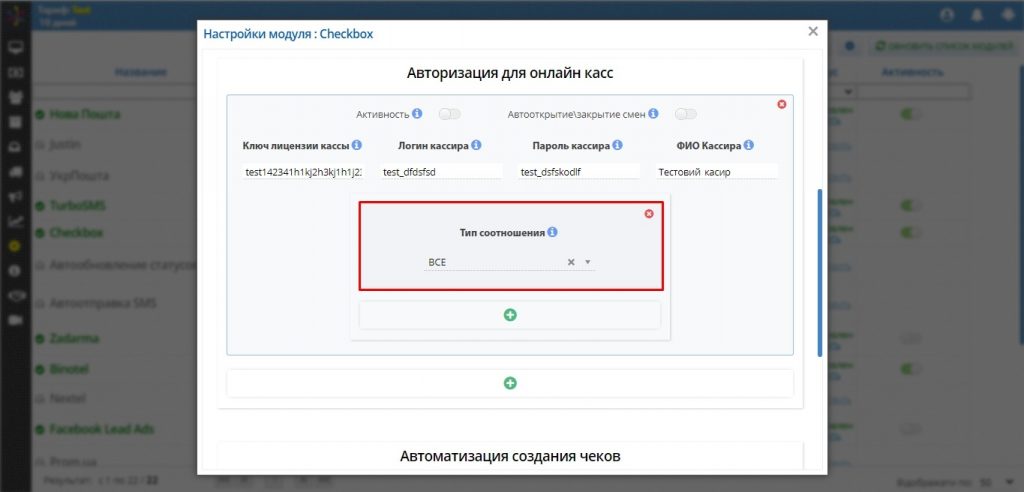
Task: Open the people icon in left sidebar
Action: point(16,97)
